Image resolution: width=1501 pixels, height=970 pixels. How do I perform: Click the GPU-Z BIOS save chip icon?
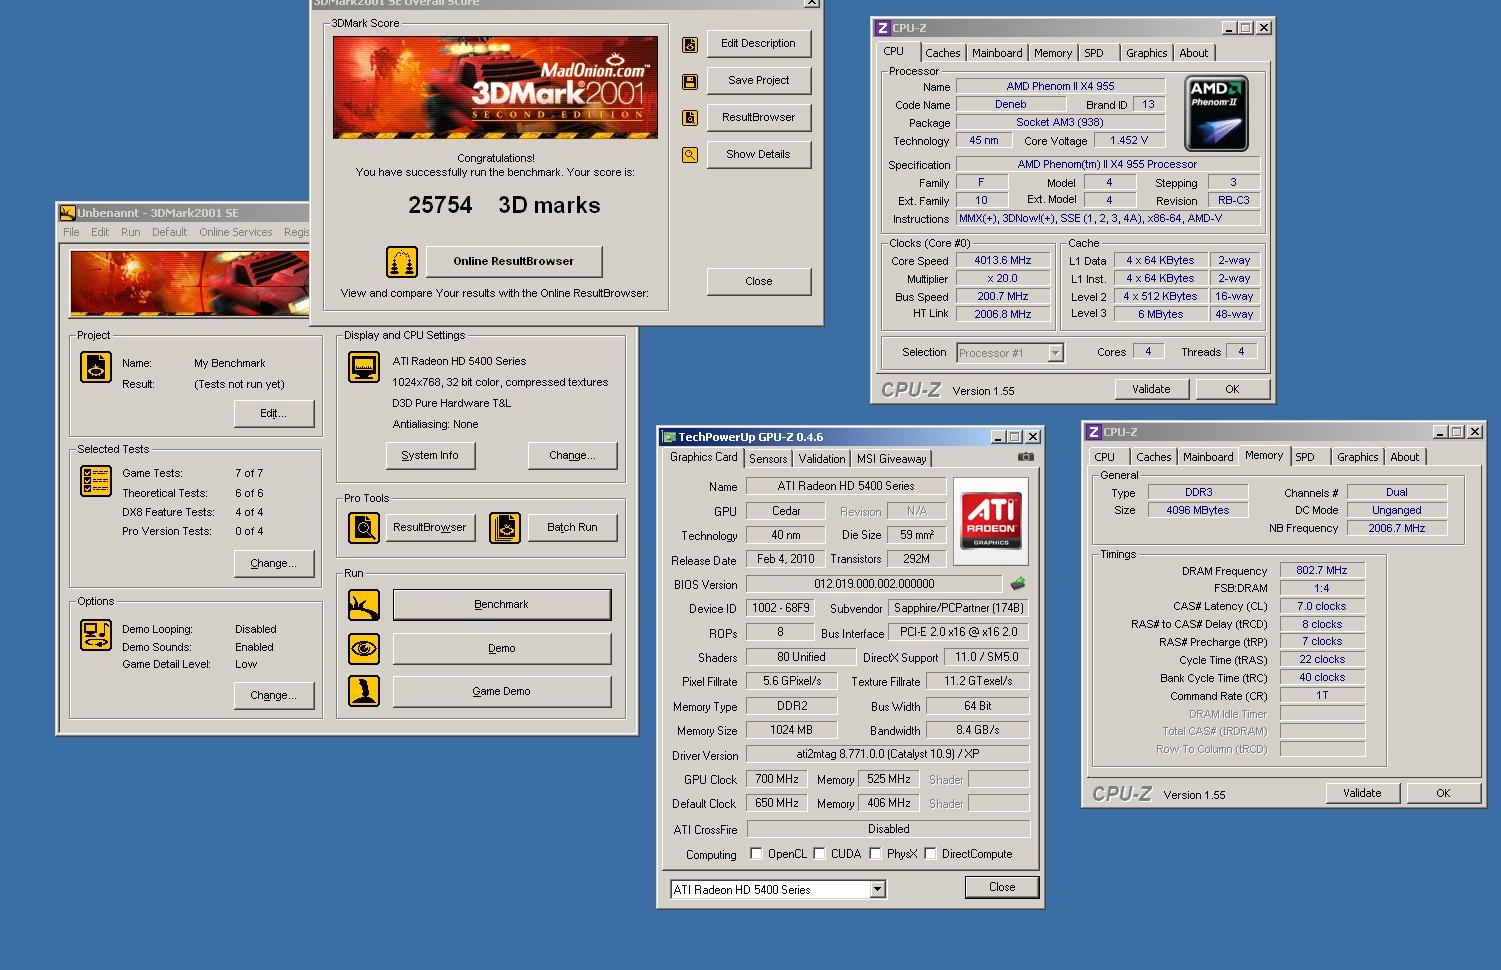[x=1018, y=583]
